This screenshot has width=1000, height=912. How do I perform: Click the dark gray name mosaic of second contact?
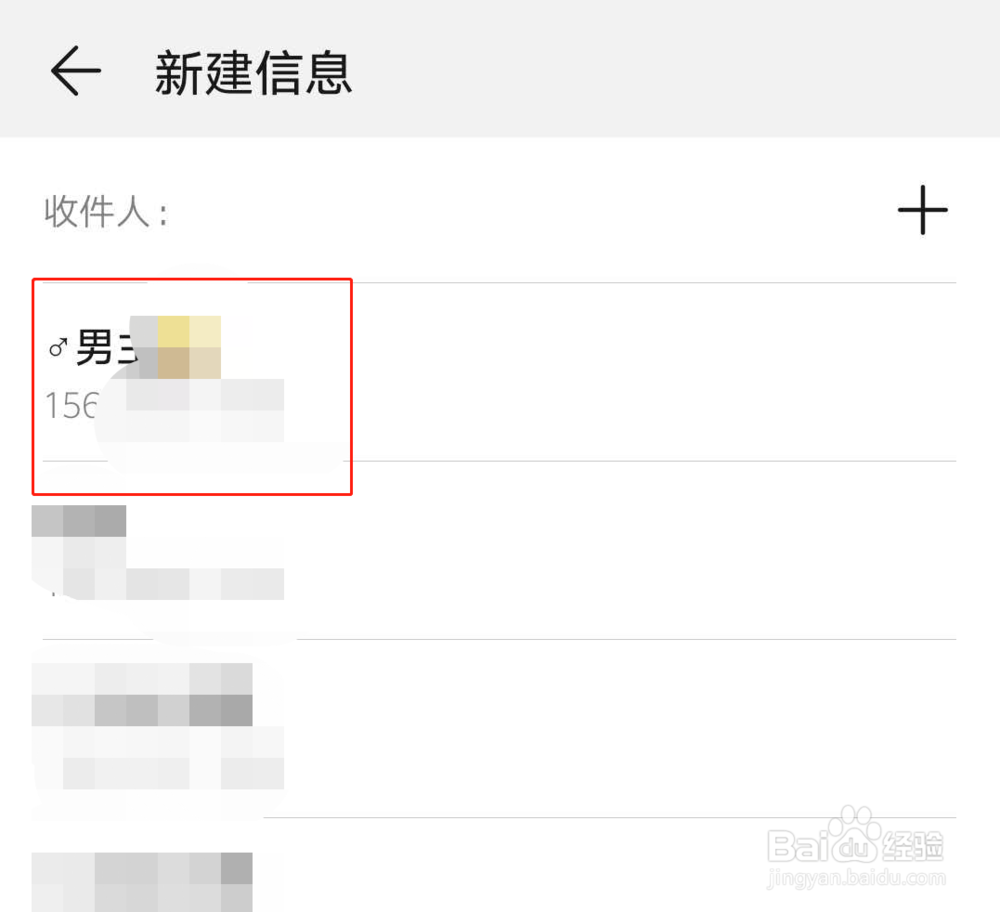(79, 521)
